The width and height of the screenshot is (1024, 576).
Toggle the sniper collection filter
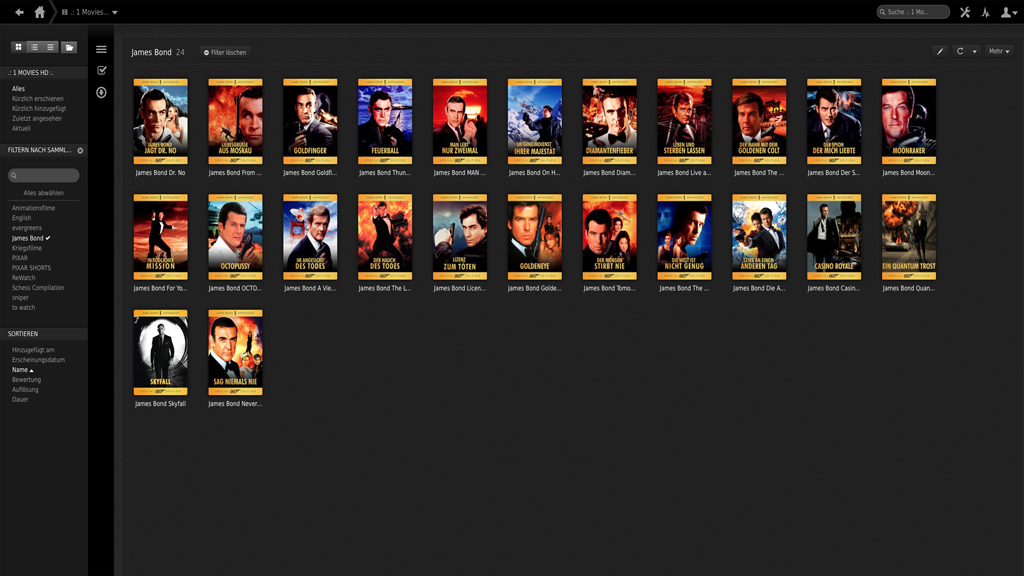[x=20, y=298]
